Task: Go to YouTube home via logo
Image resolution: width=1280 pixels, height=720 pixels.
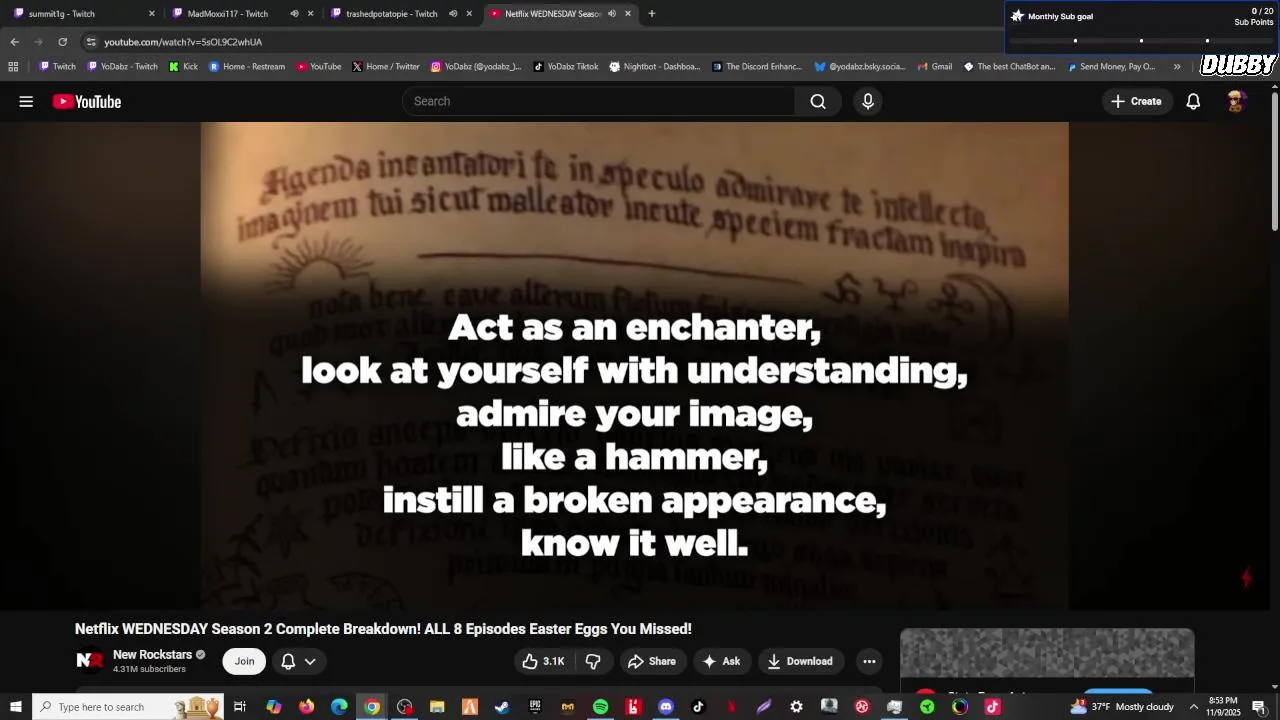Action: pyautogui.click(x=87, y=101)
